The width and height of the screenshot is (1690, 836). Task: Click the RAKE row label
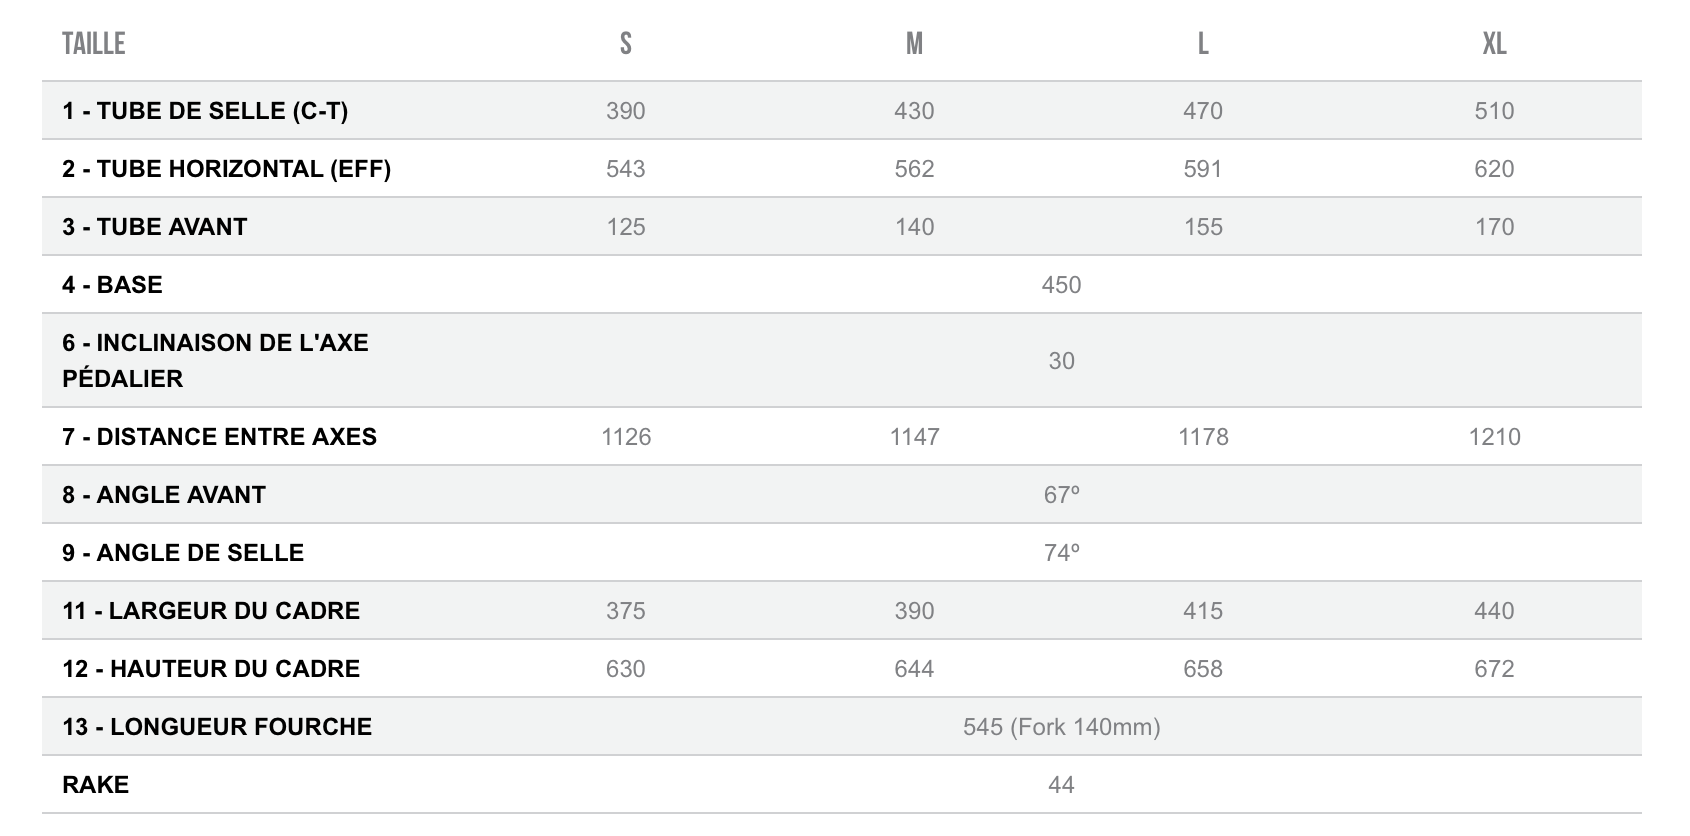click(95, 785)
